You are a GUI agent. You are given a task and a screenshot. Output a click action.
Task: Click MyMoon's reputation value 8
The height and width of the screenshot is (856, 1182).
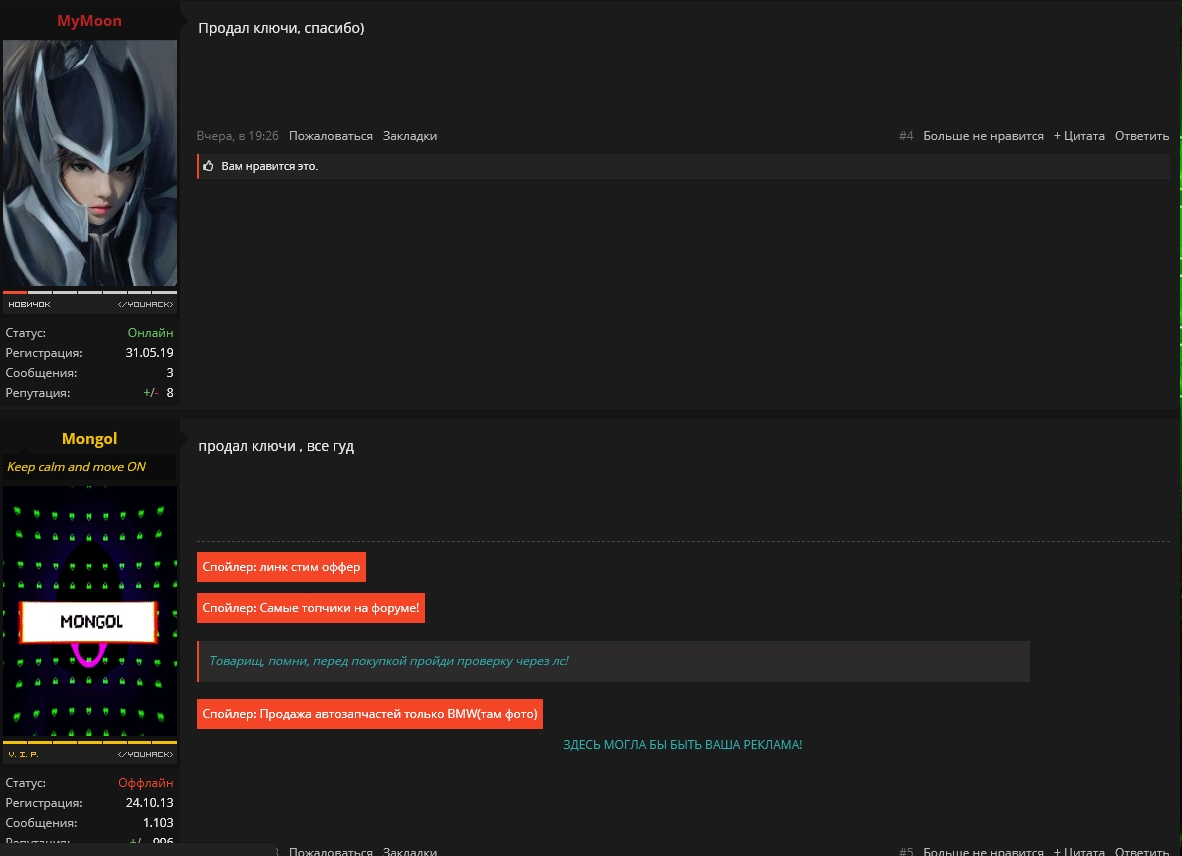tap(170, 393)
